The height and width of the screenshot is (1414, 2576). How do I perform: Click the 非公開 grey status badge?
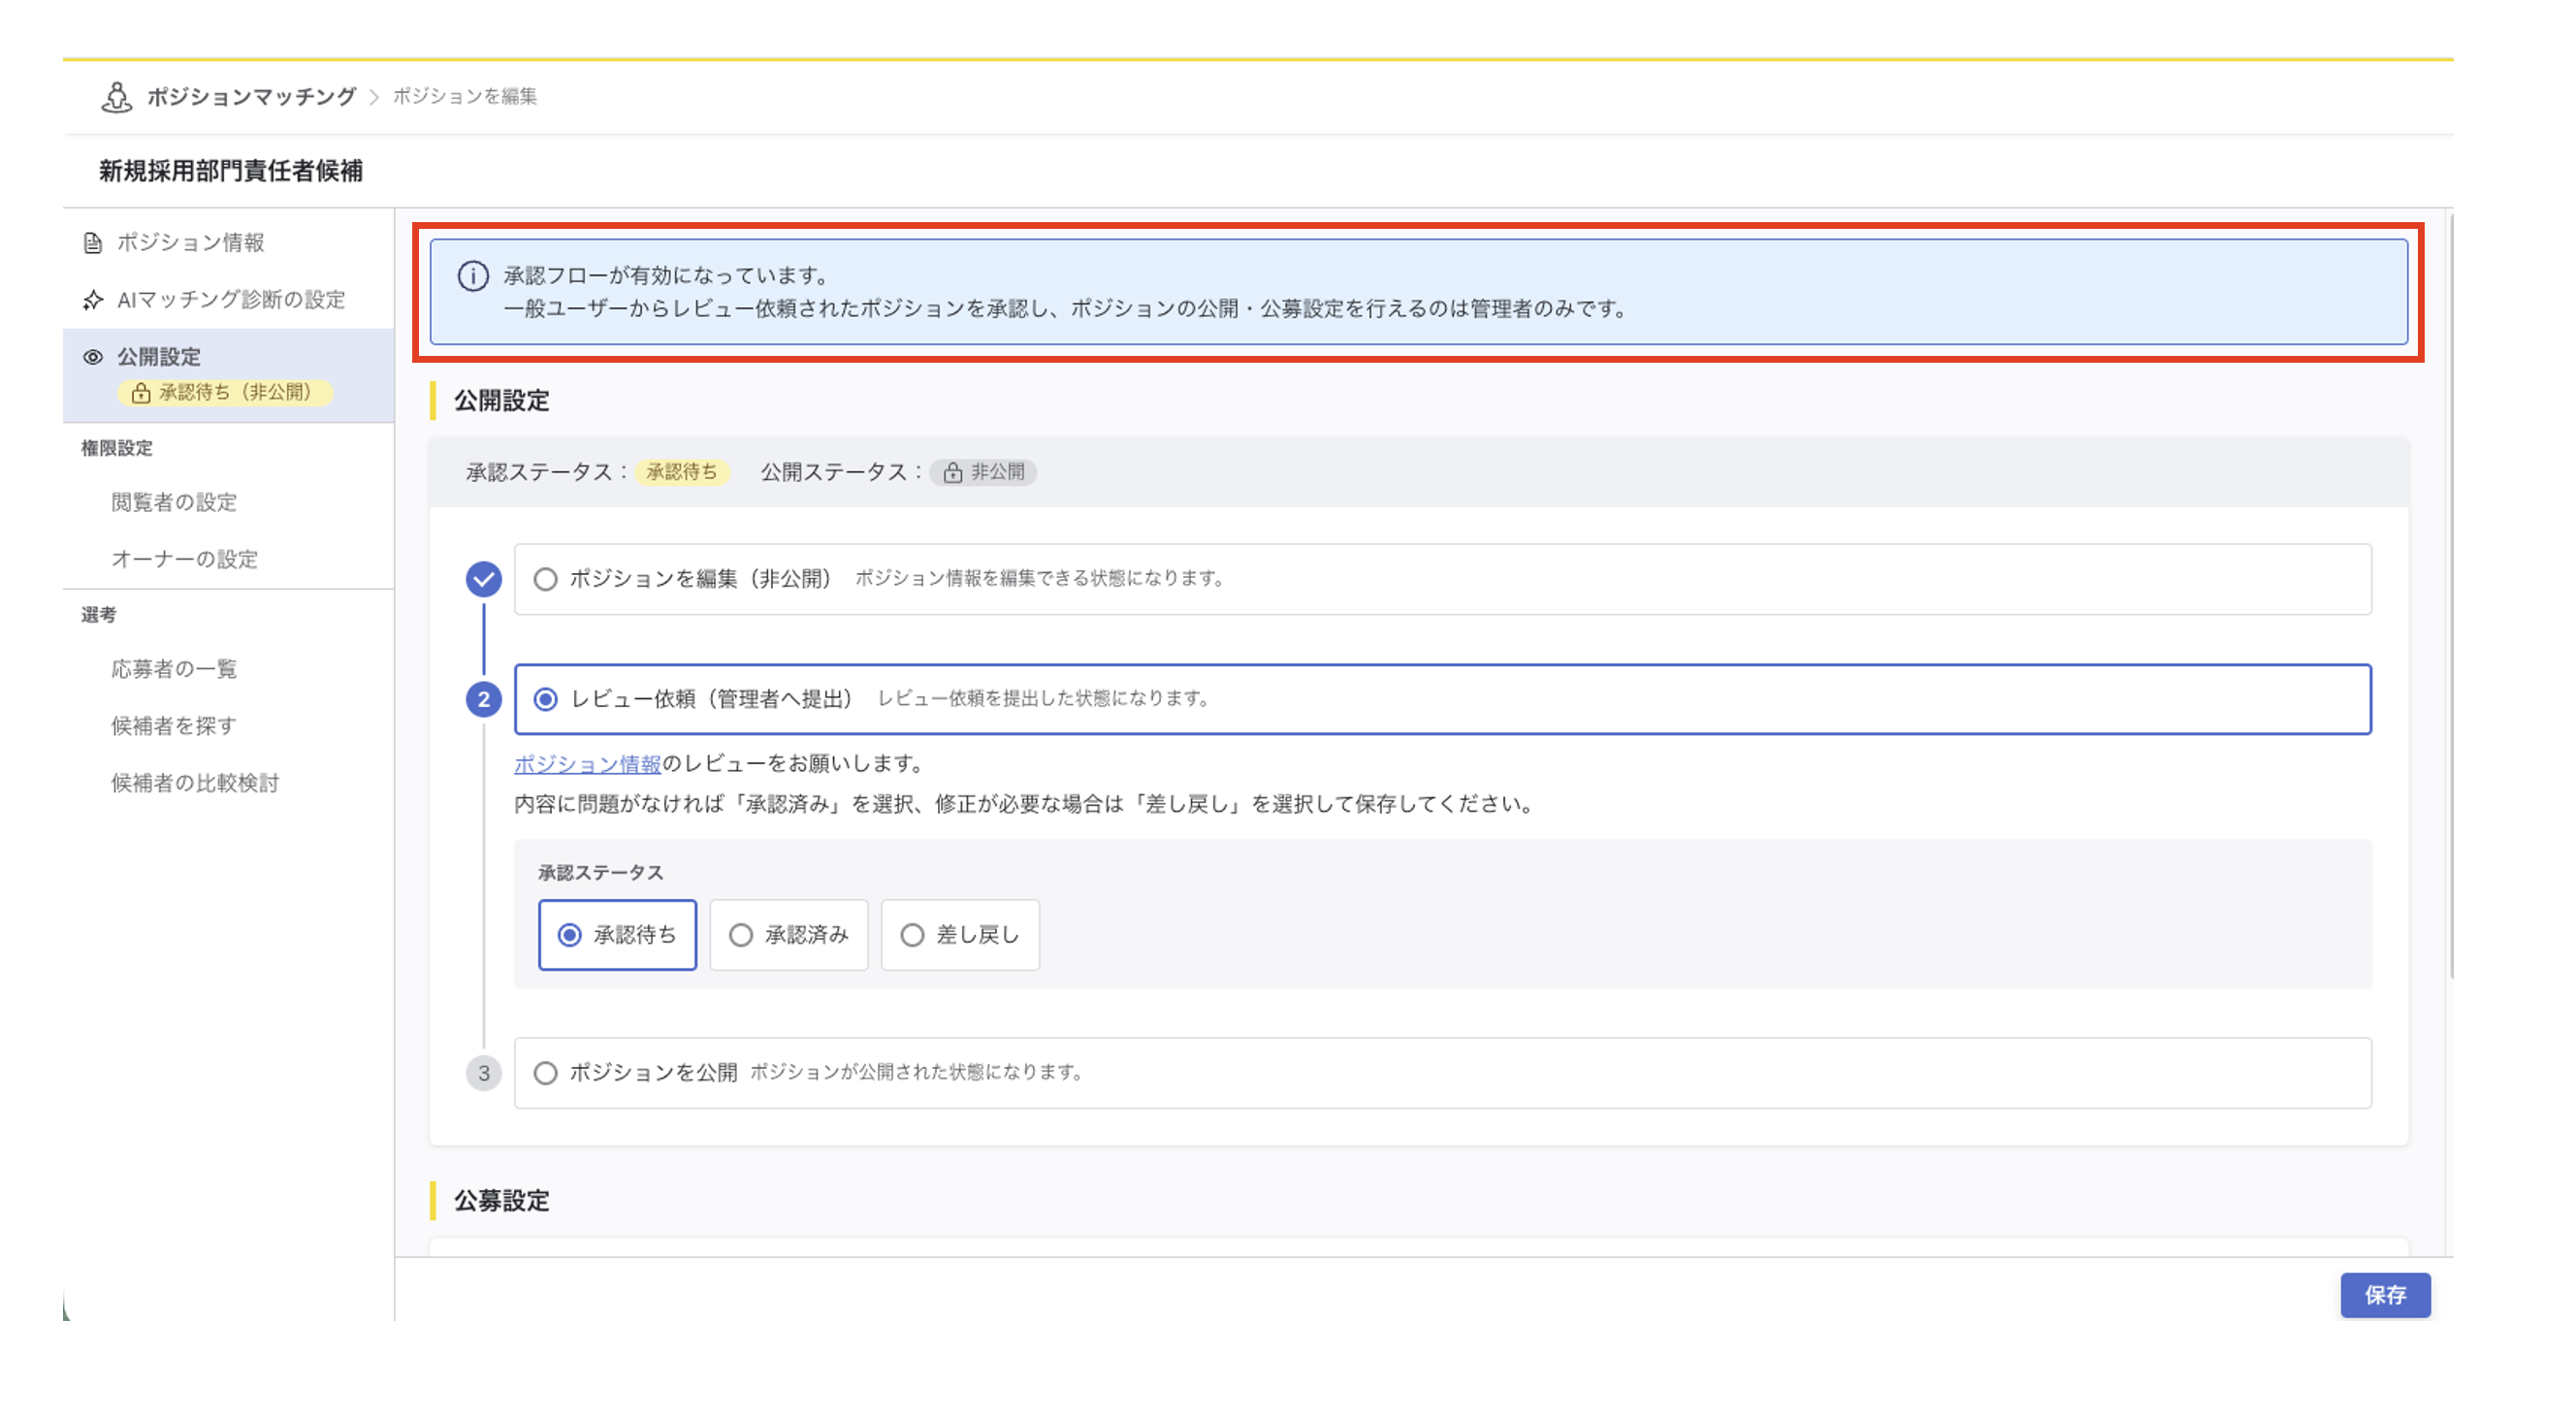pyautogui.click(x=983, y=472)
